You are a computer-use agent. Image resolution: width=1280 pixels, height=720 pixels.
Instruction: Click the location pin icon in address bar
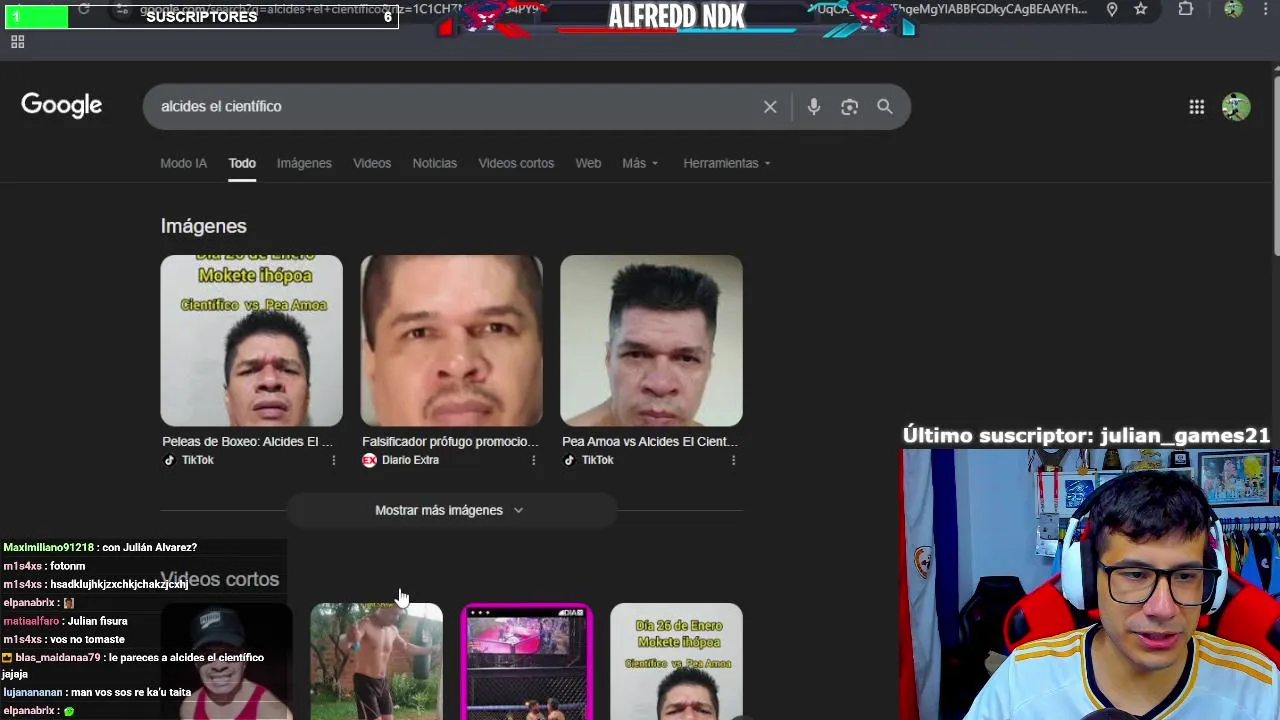point(1112,9)
